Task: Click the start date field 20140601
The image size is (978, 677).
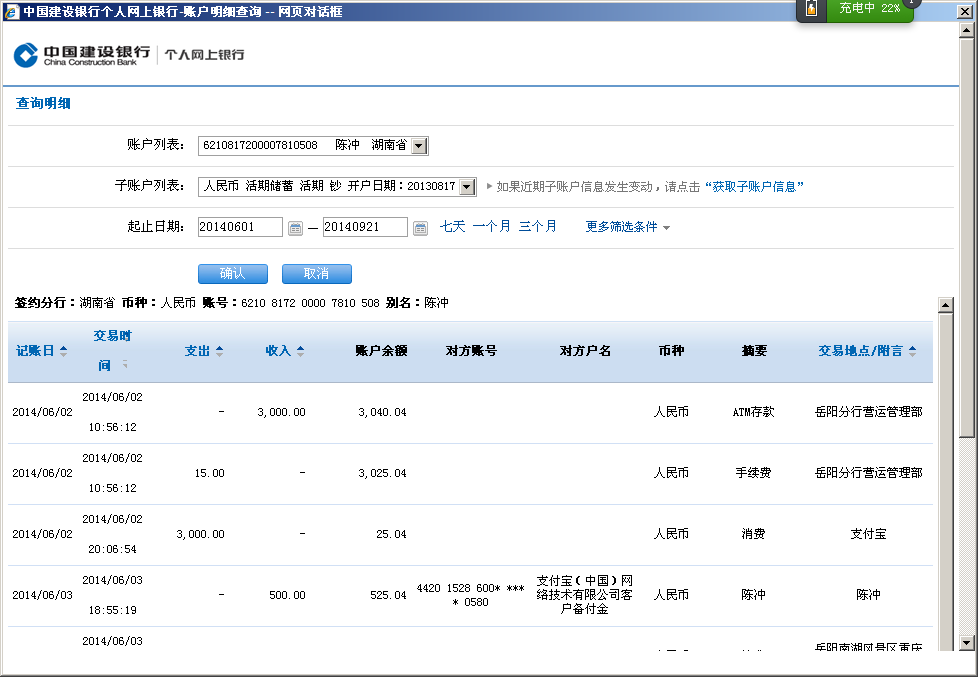Action: 240,227
